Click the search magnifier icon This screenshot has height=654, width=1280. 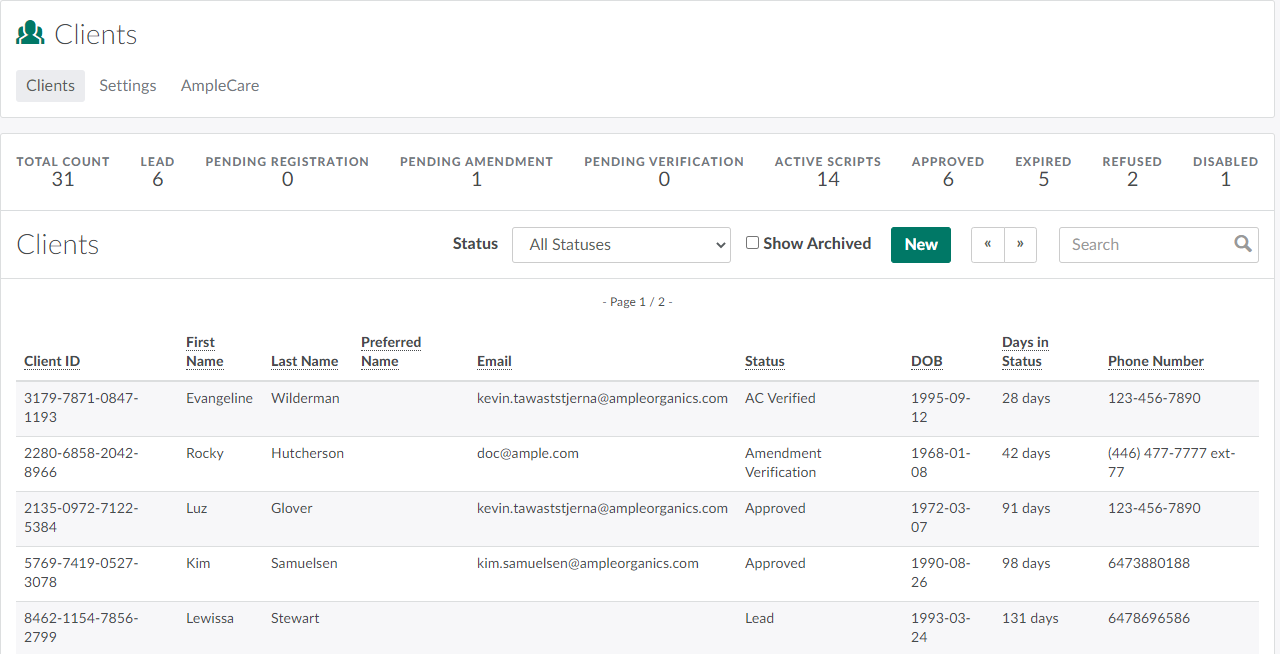(x=1242, y=244)
